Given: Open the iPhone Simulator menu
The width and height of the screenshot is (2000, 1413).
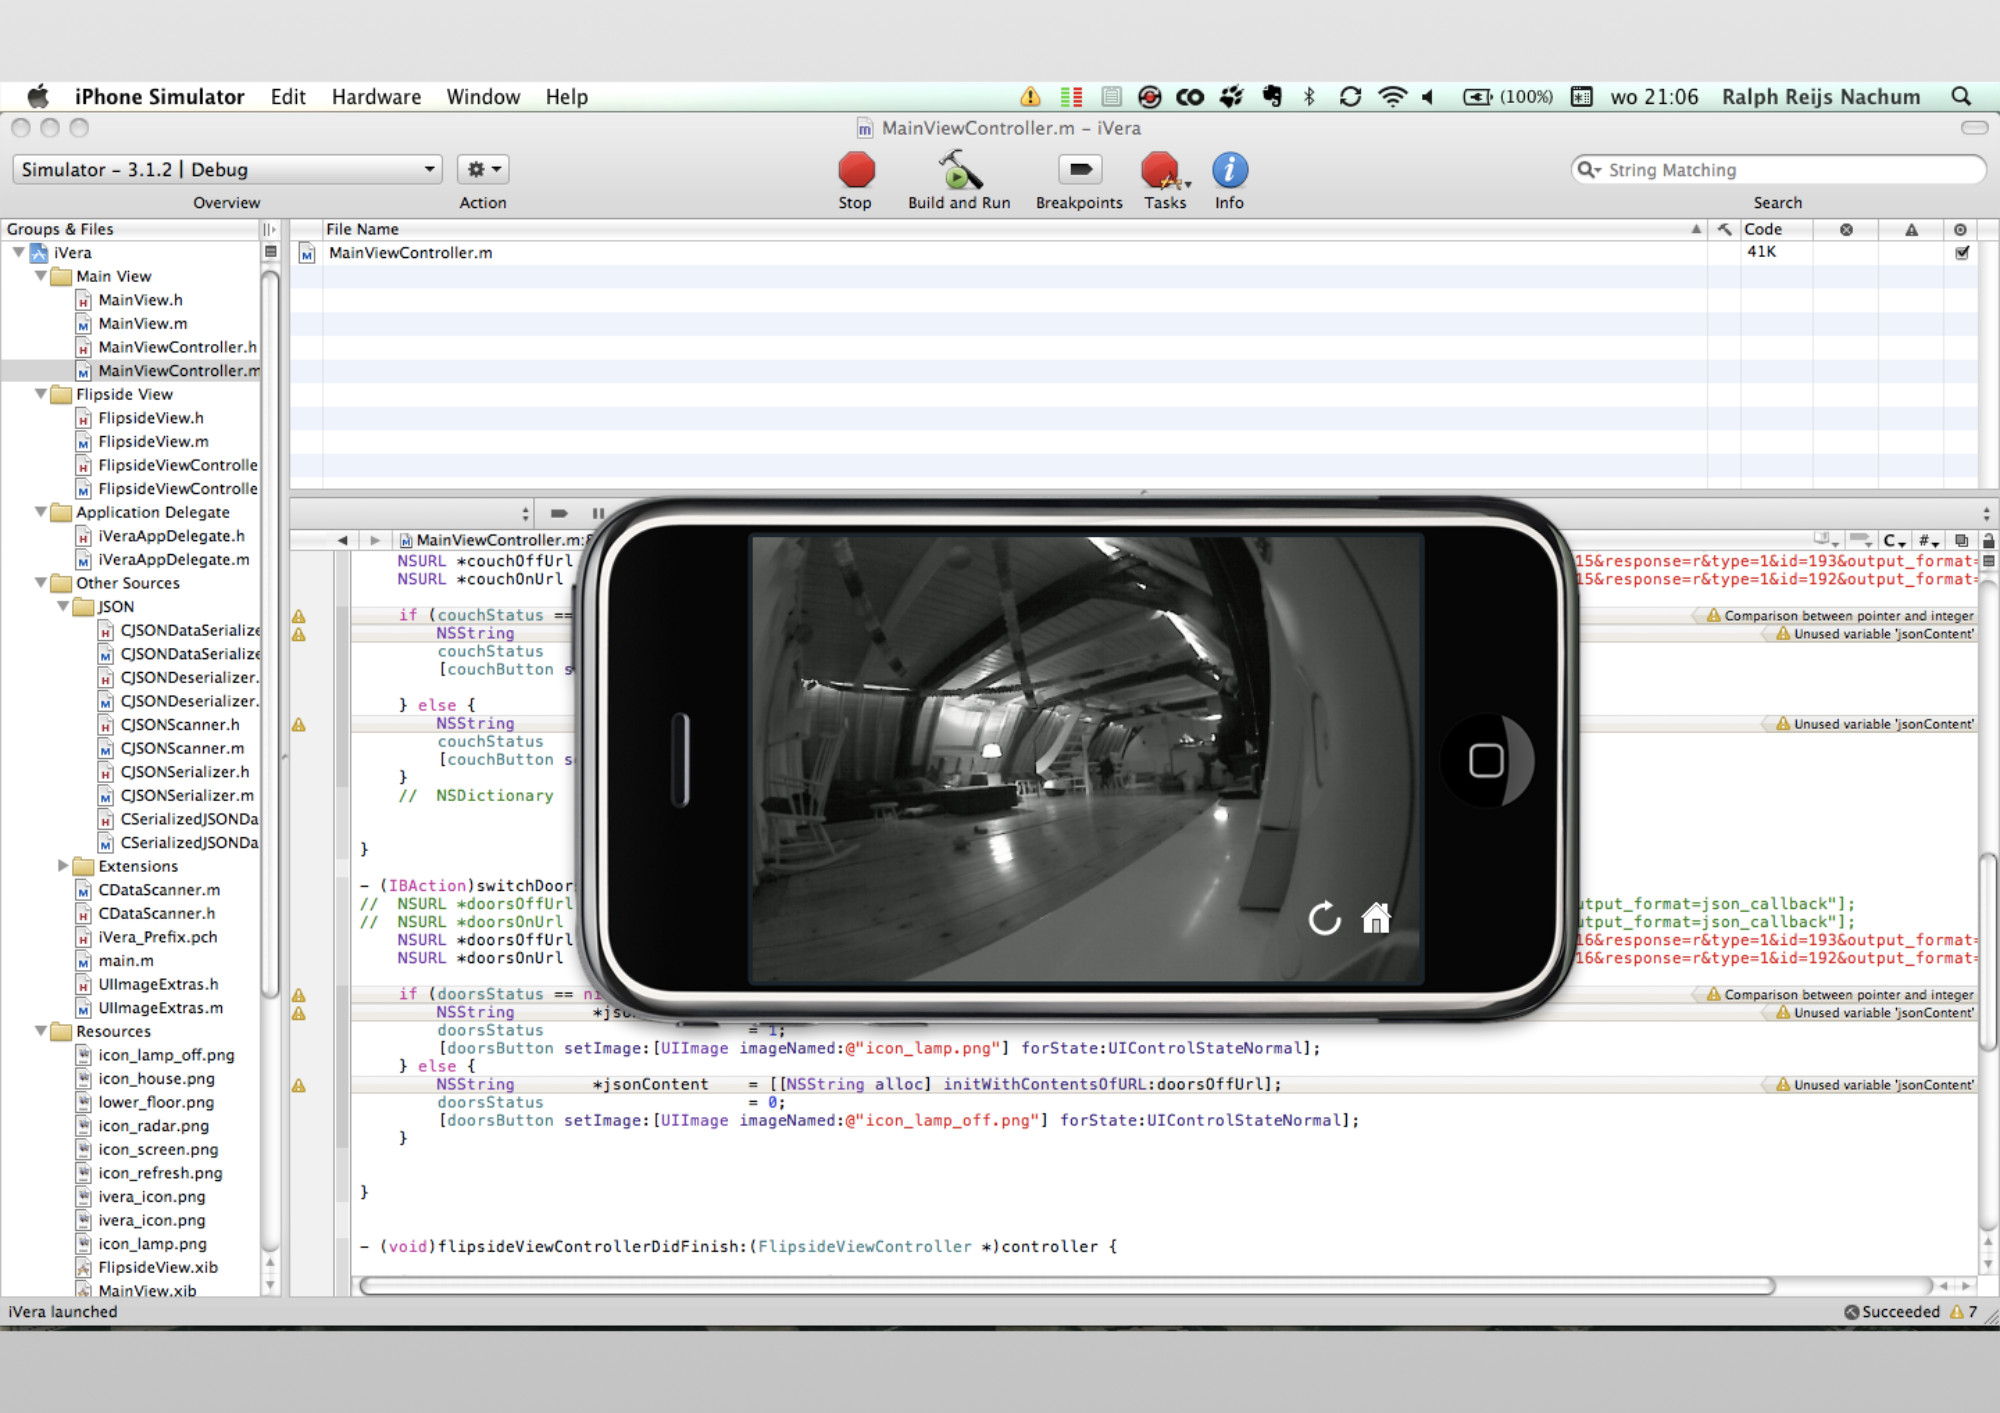Looking at the screenshot, I should (159, 97).
